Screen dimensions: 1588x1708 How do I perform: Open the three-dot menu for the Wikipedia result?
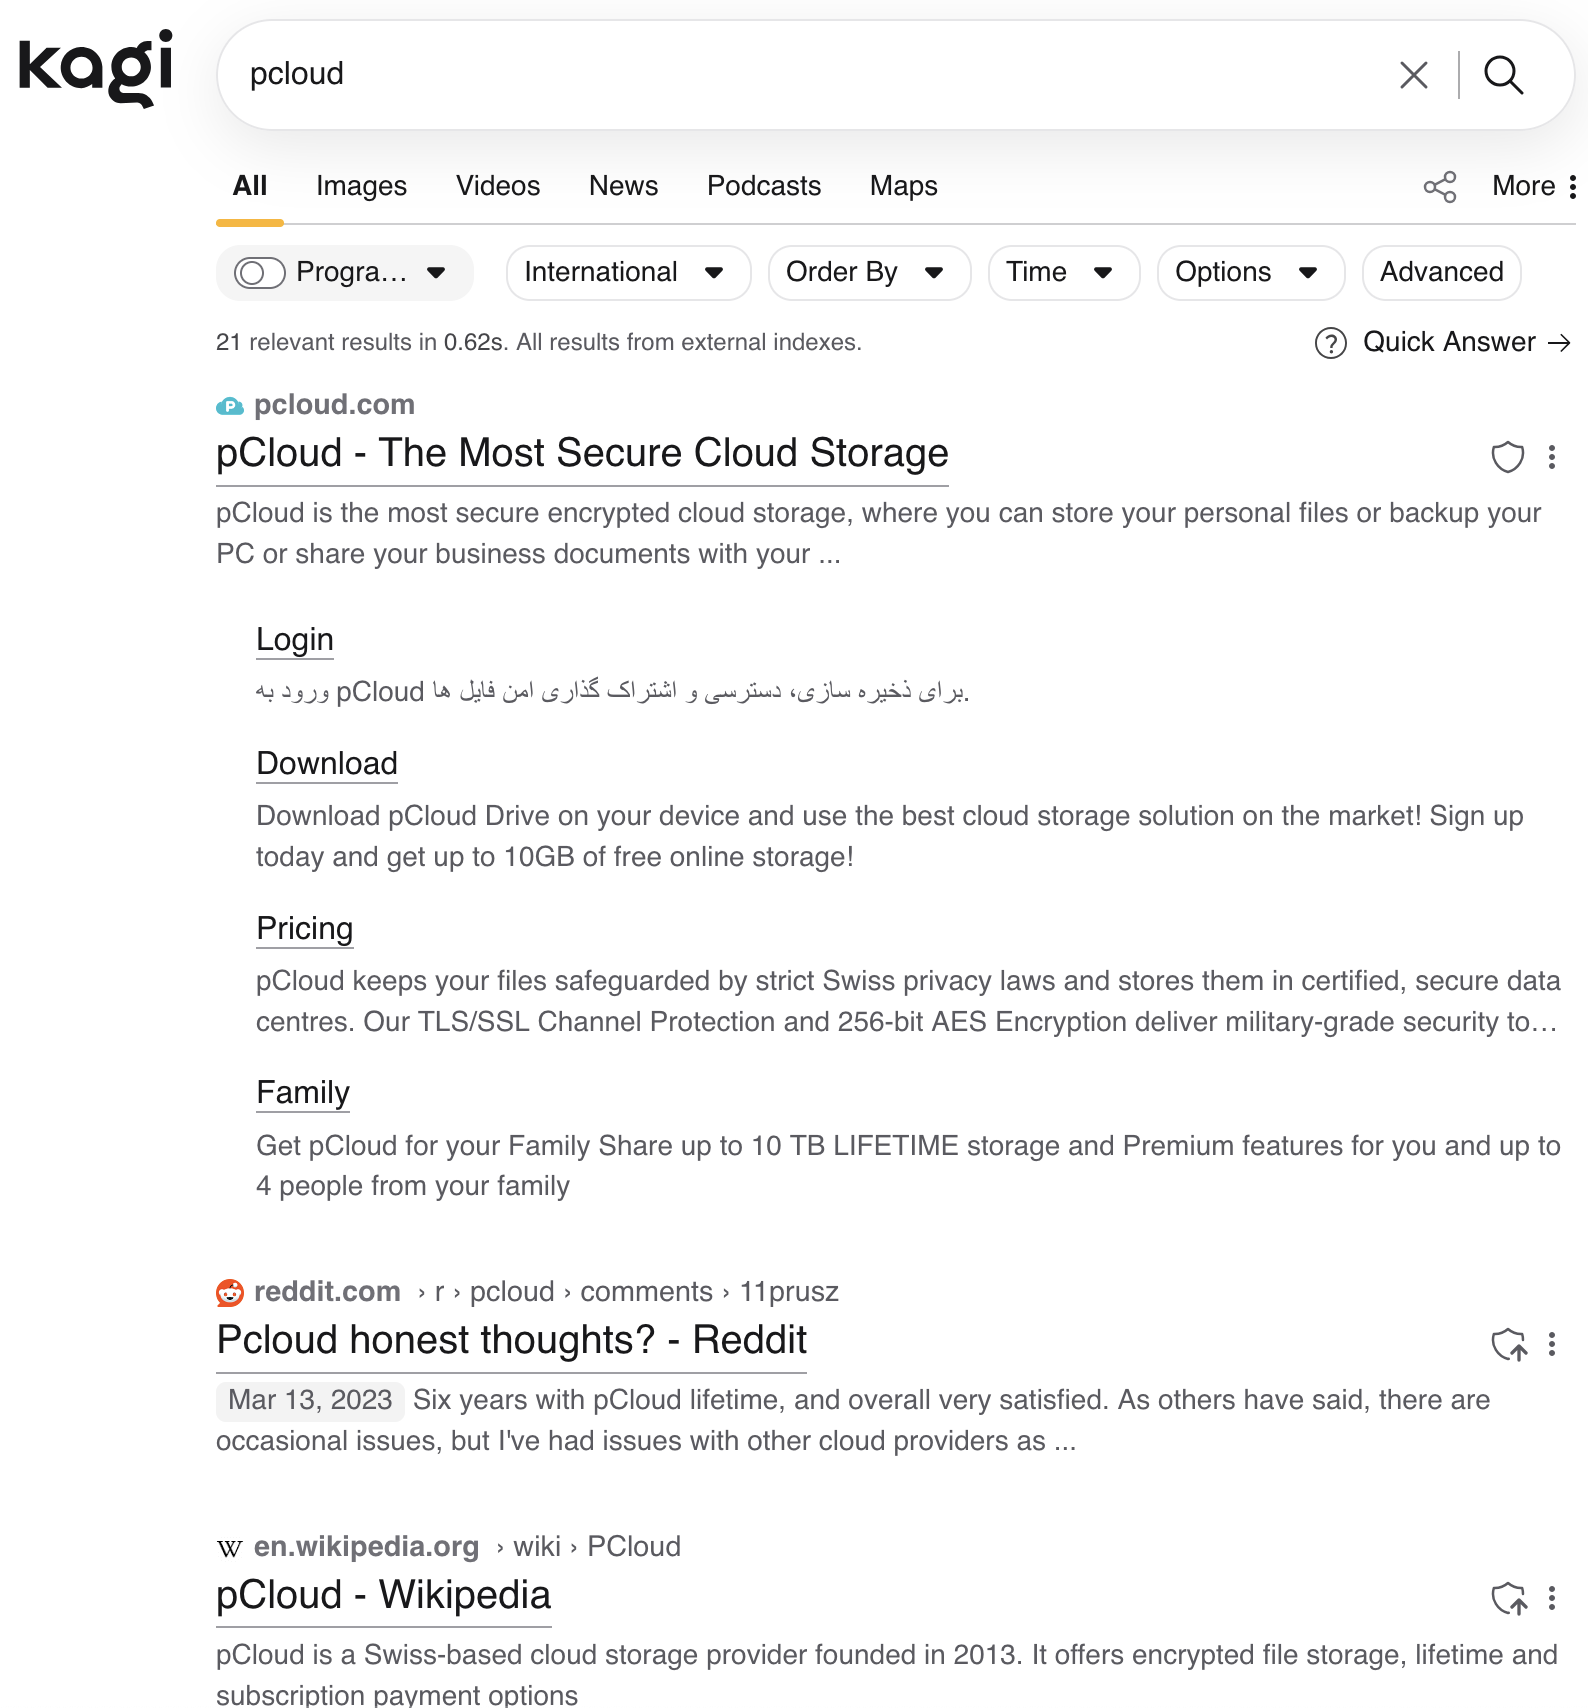pyautogui.click(x=1552, y=1599)
